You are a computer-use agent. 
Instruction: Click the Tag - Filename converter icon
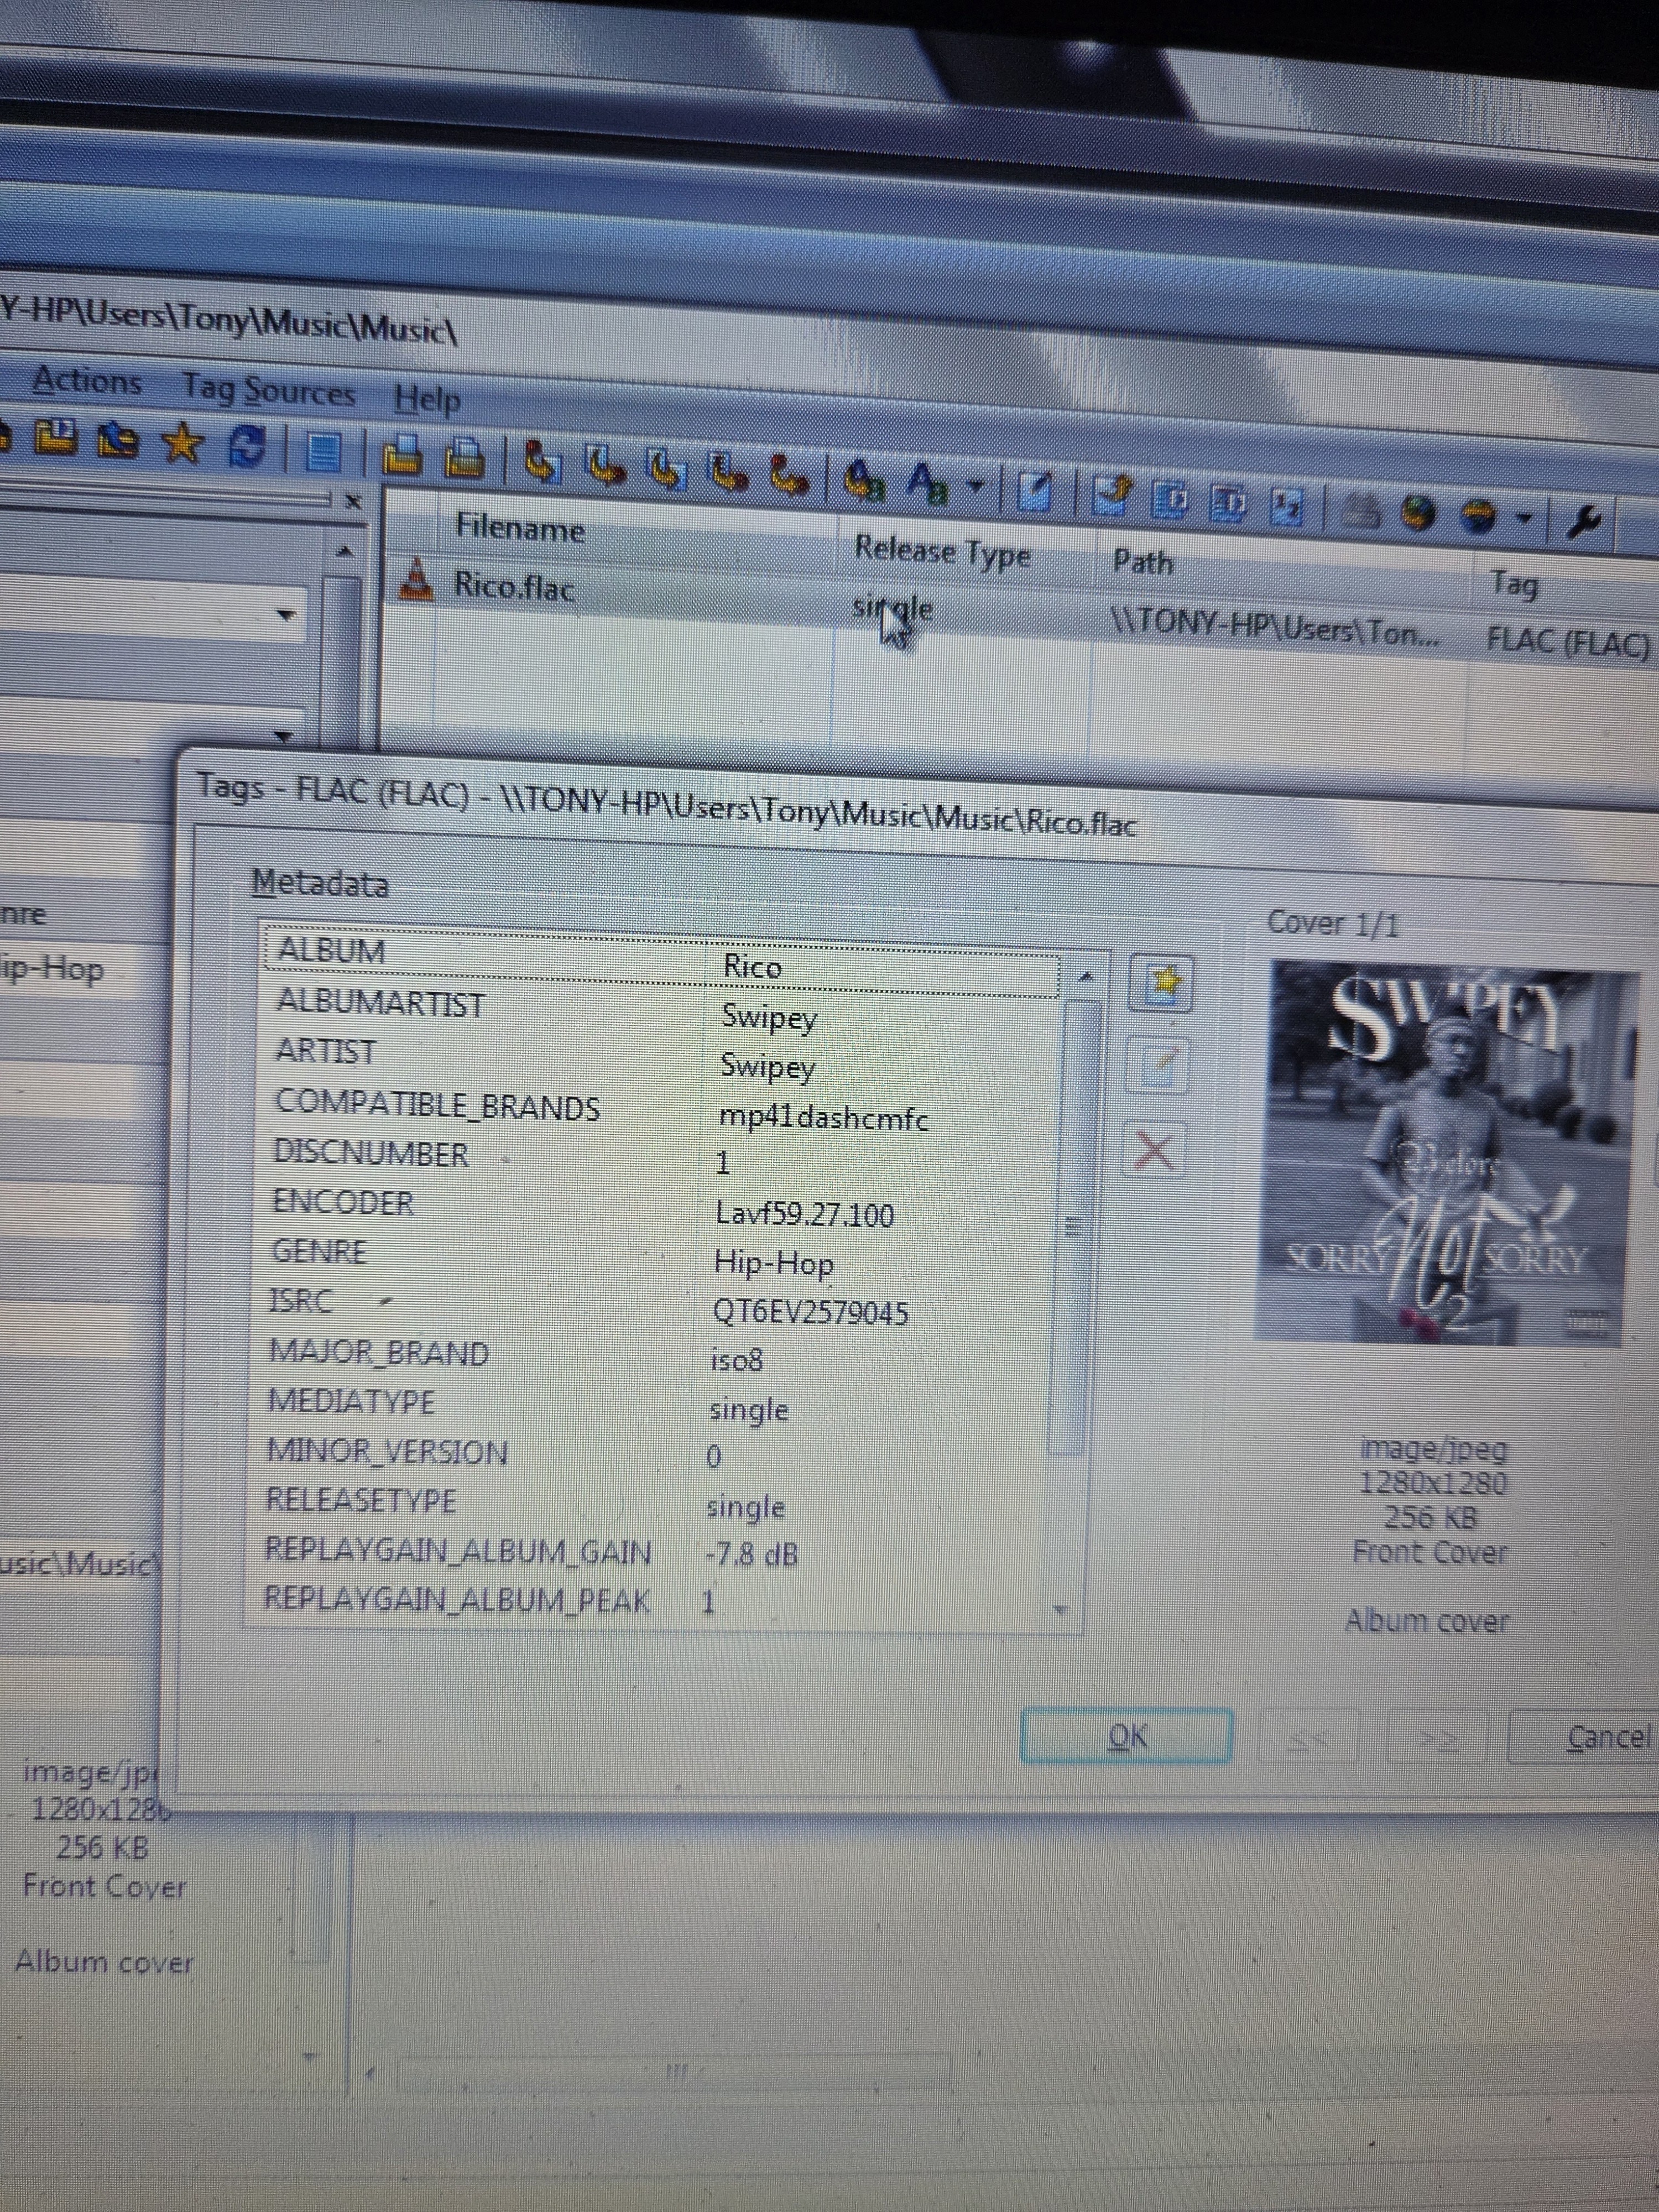(x=544, y=462)
